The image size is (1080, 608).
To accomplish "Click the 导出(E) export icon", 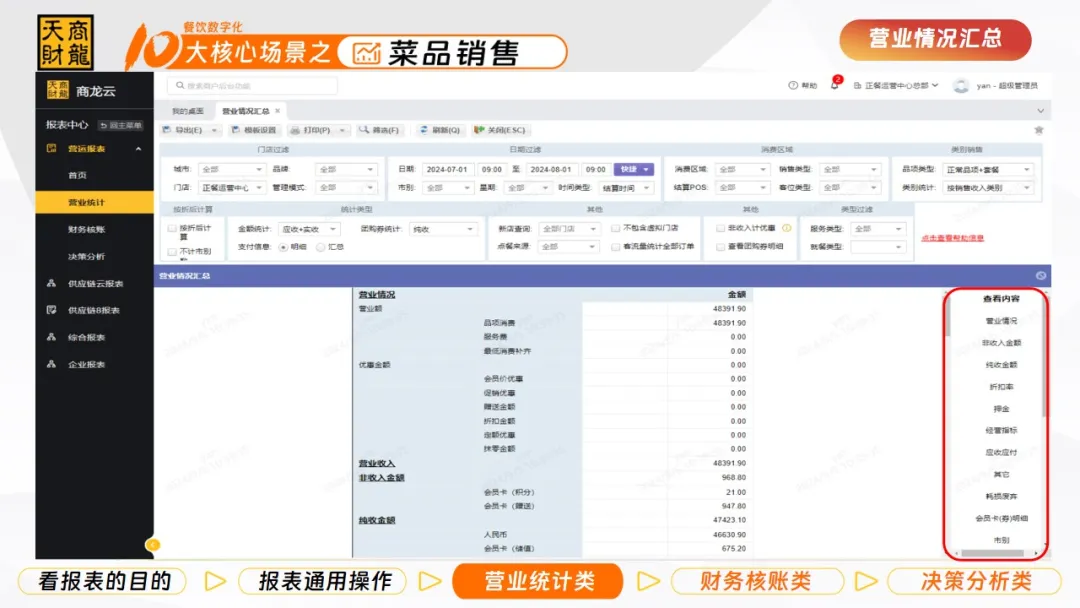I will pos(167,129).
